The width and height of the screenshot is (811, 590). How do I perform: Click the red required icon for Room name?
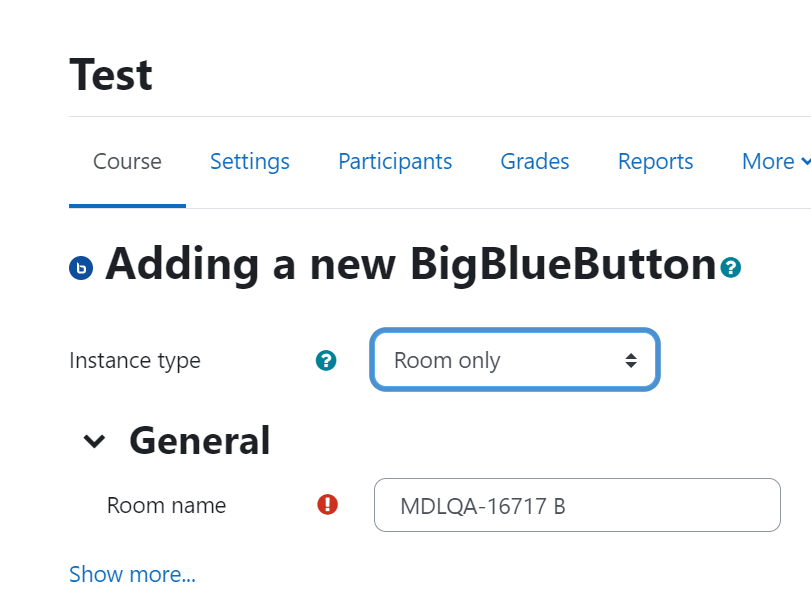(327, 504)
